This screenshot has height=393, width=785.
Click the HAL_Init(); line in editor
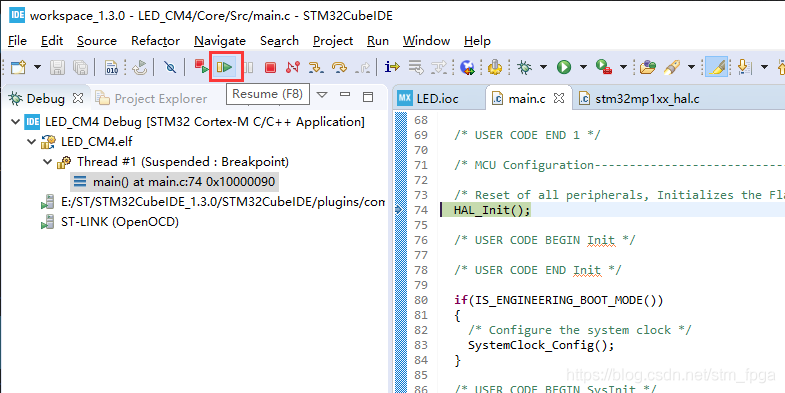492,210
